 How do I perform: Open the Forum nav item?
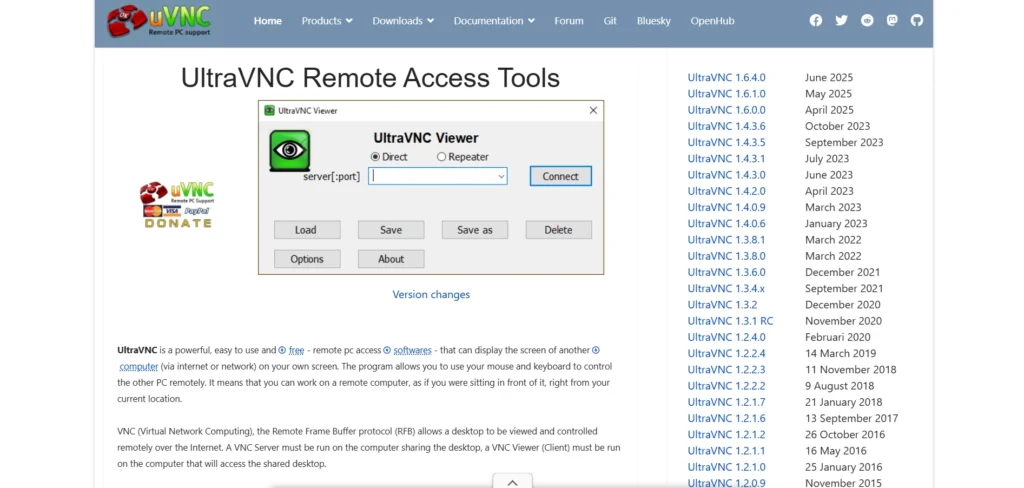pos(569,21)
